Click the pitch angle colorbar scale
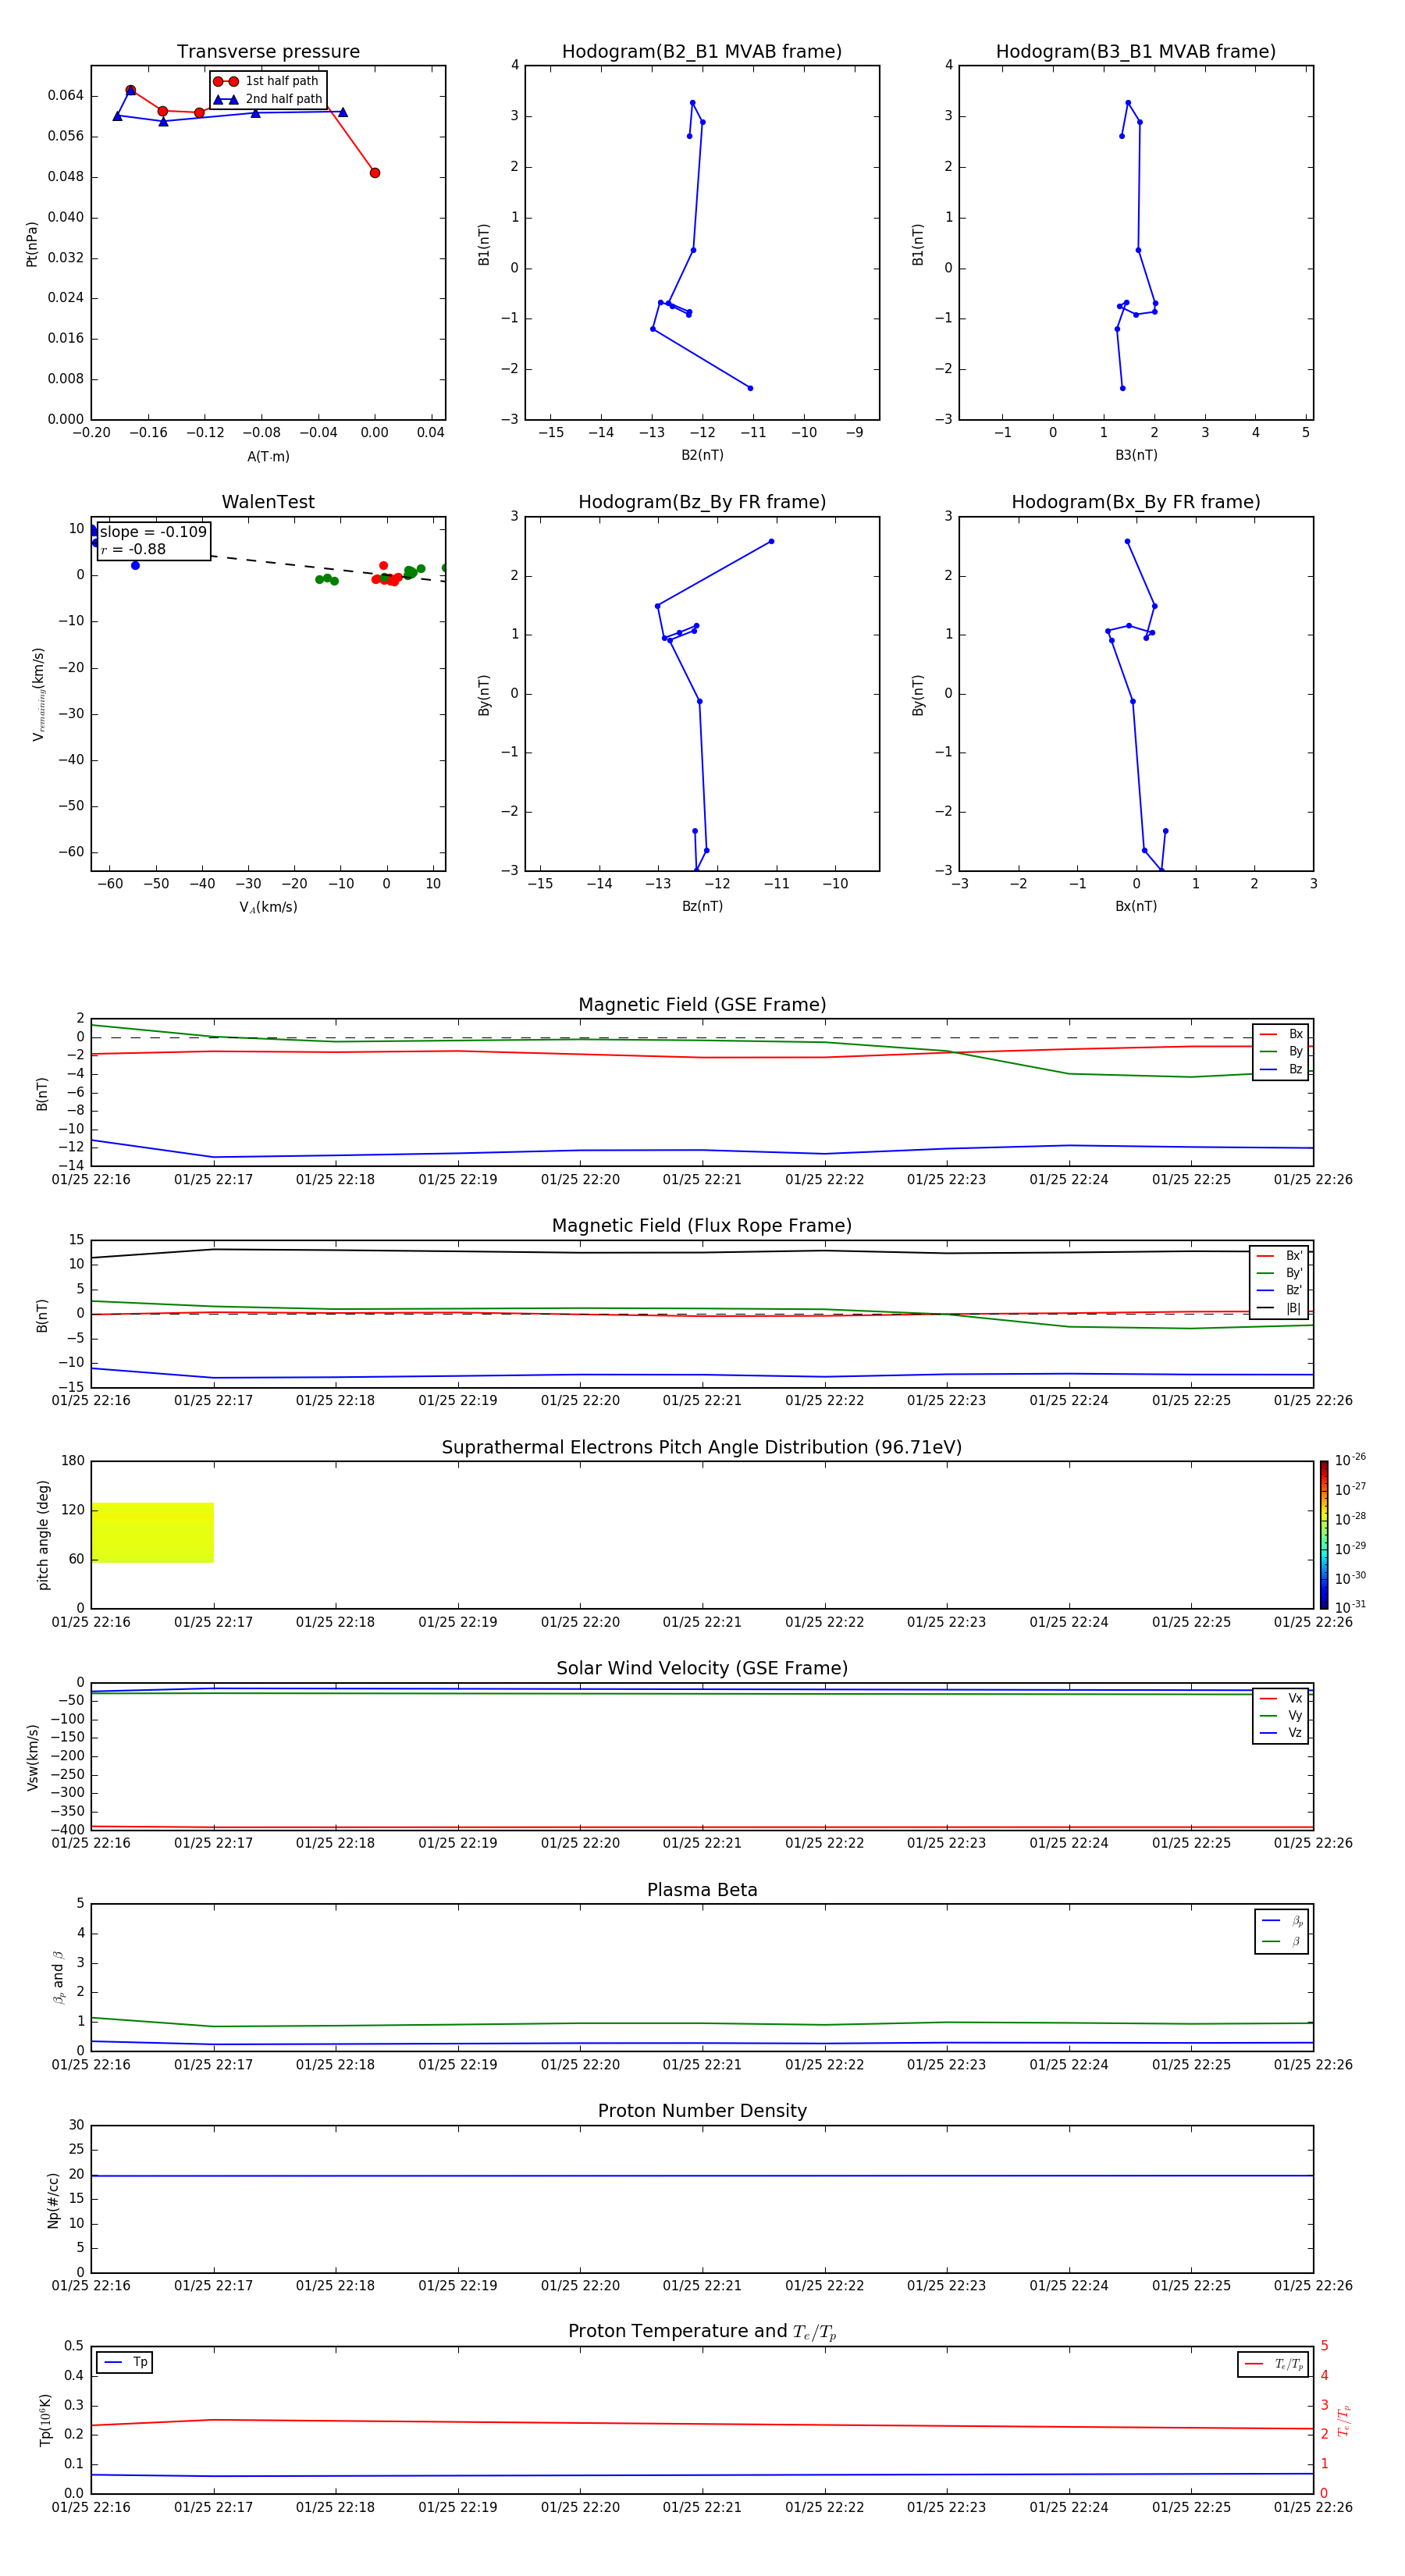The height and width of the screenshot is (2576, 1405). pos(1324,1534)
